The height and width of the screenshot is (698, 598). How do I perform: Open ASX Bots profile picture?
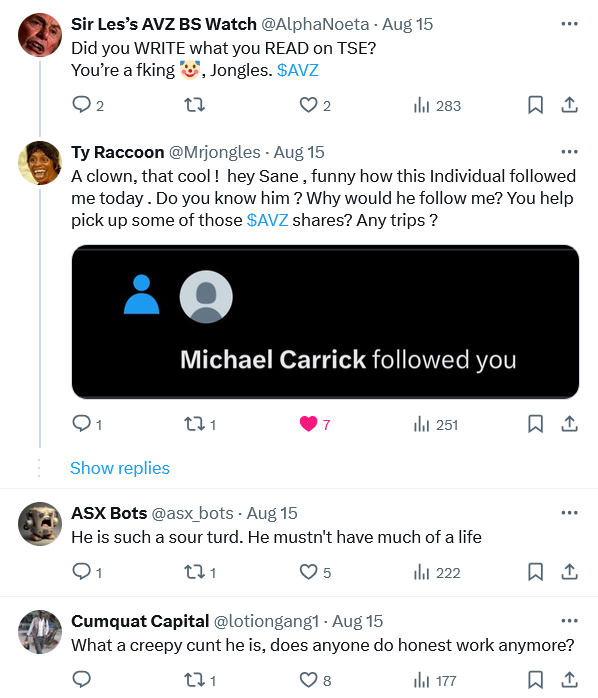point(40,524)
